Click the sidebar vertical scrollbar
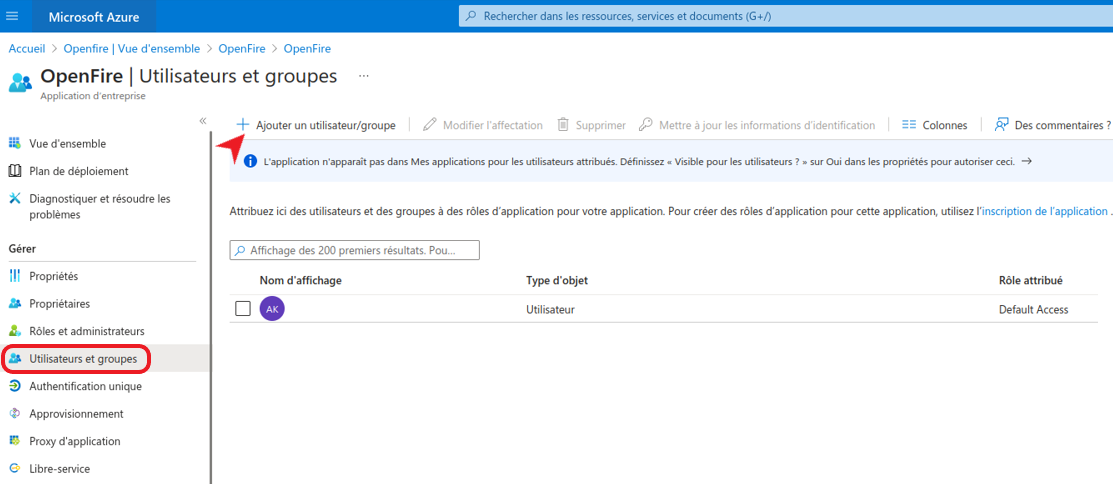The width and height of the screenshot is (1113, 484). pyautogui.click(x=211, y=307)
